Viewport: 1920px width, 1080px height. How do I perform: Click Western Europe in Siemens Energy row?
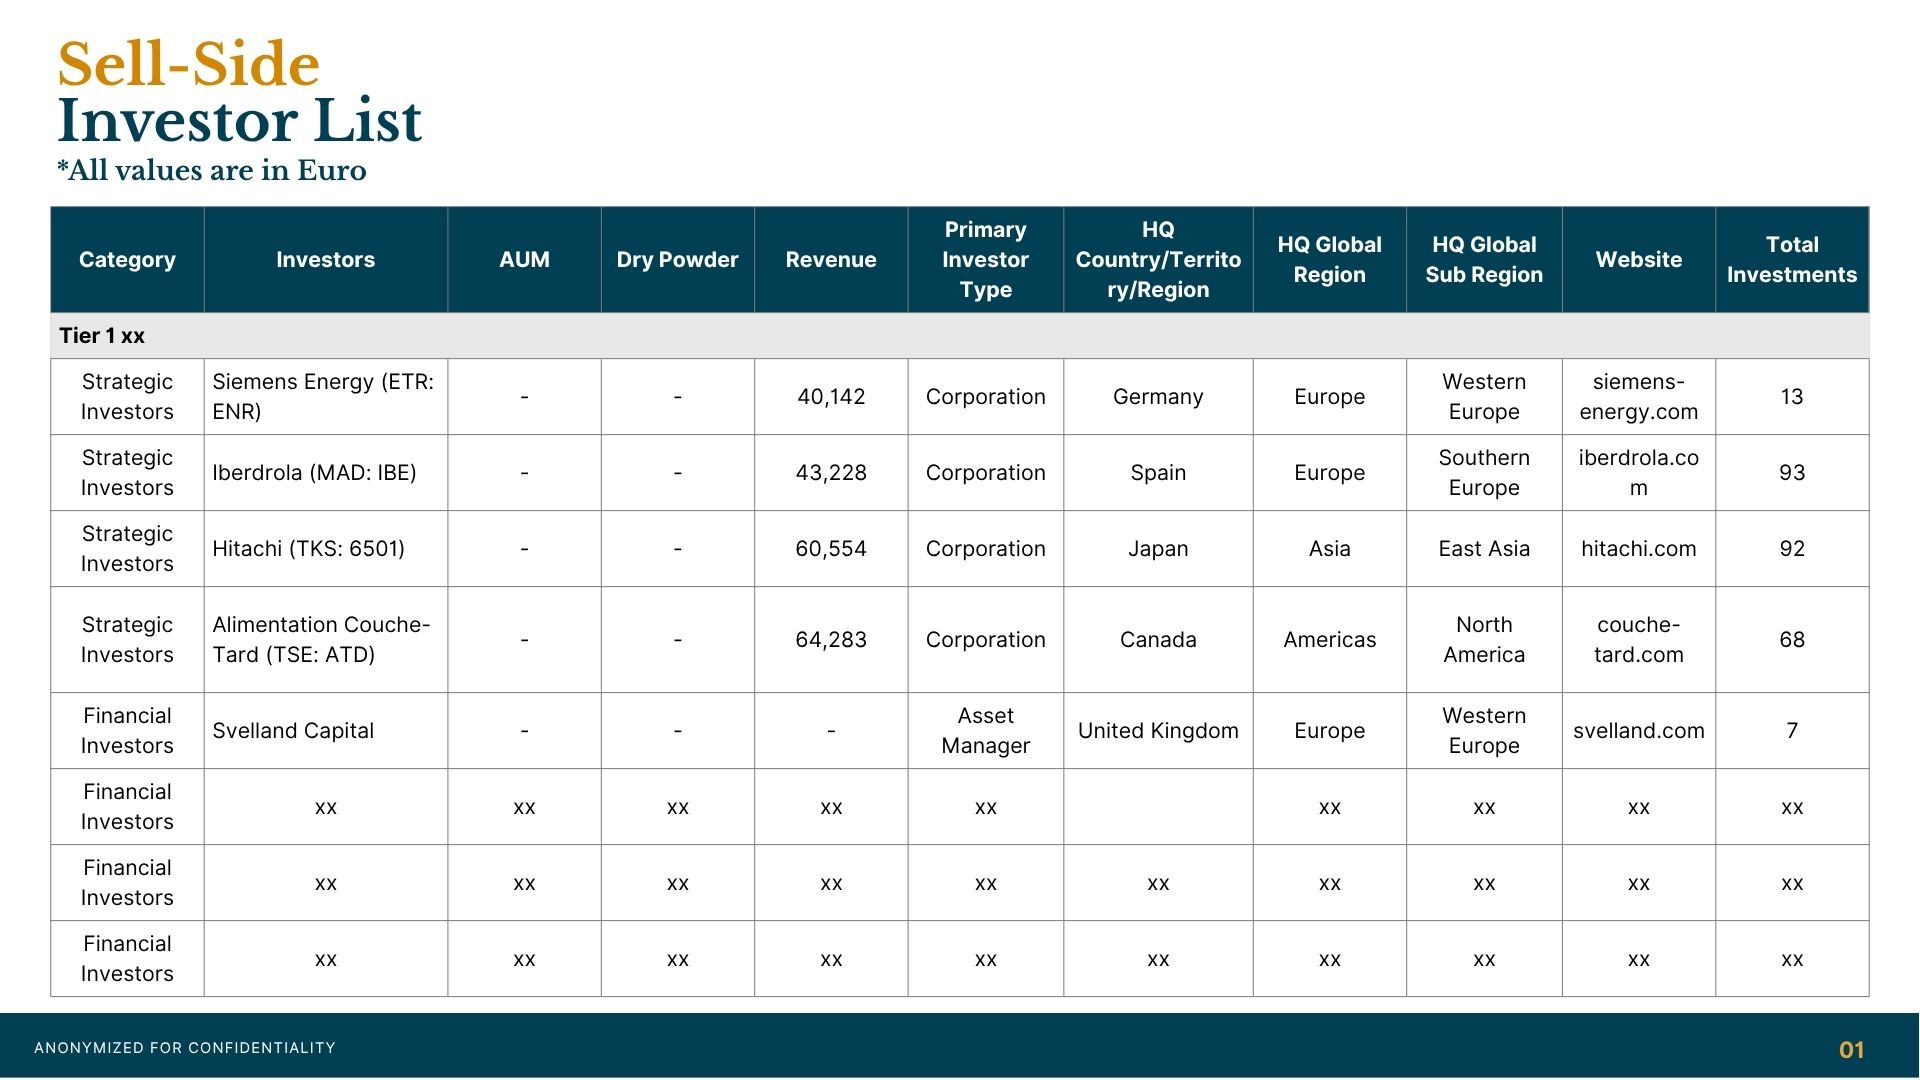pyautogui.click(x=1484, y=397)
